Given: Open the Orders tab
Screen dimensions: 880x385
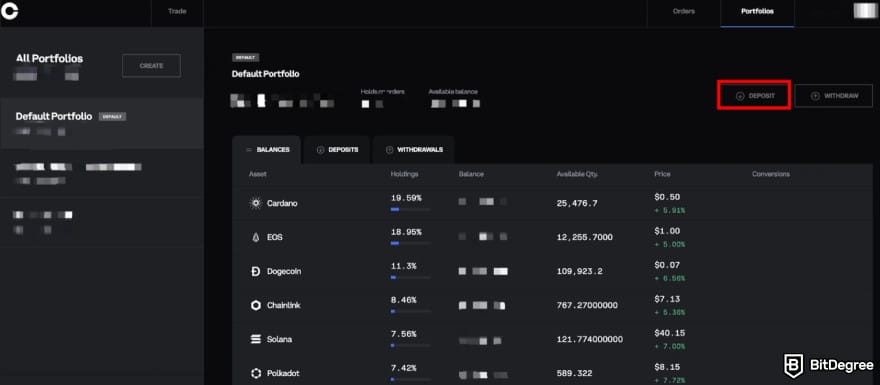Looking at the screenshot, I should pos(684,11).
